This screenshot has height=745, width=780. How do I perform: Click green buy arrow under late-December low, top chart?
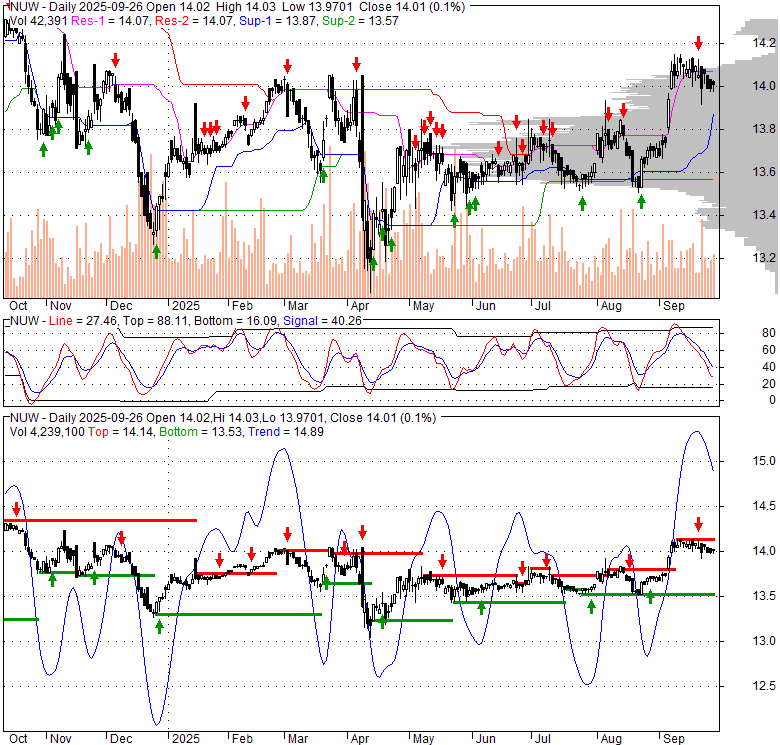[x=157, y=252]
